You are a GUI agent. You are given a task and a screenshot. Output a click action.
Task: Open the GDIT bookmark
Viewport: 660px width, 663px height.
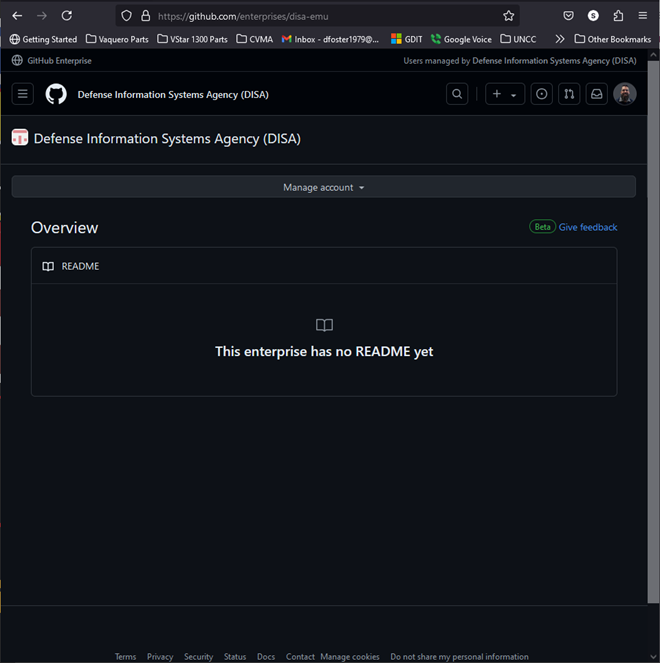pos(407,39)
